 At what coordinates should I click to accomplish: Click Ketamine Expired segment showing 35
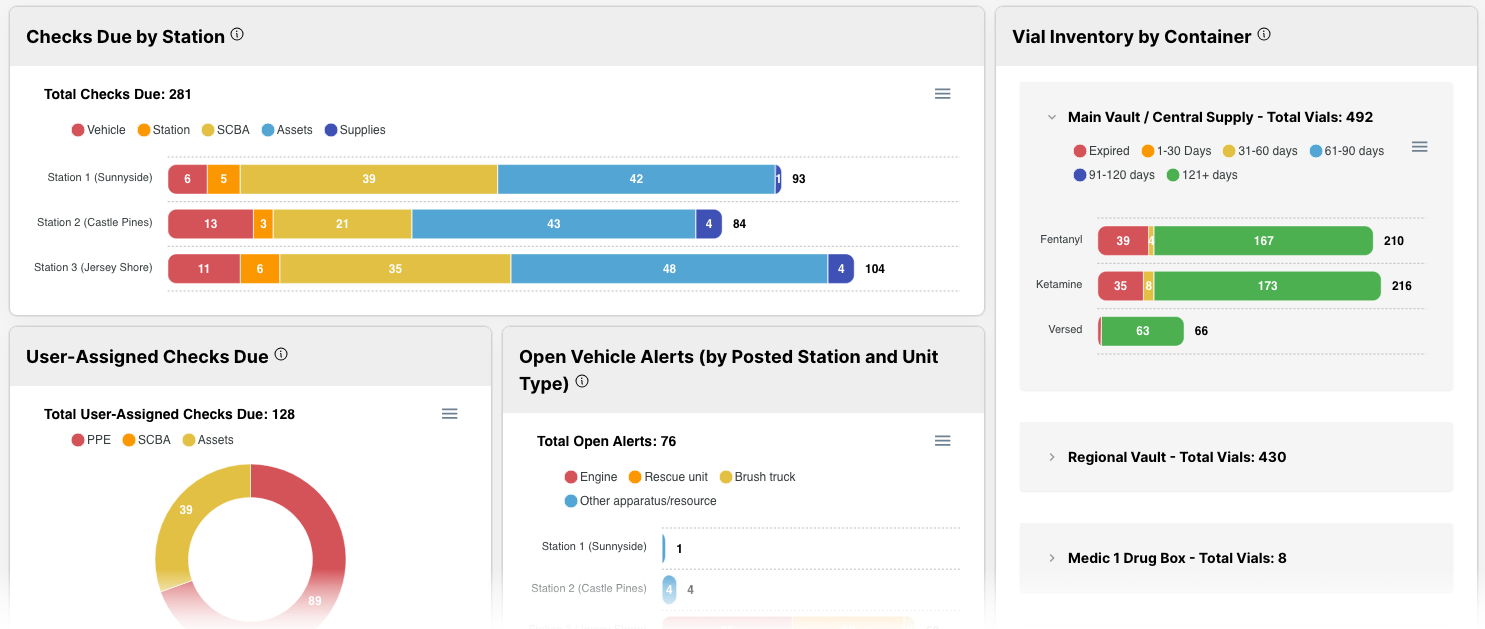click(x=1120, y=286)
